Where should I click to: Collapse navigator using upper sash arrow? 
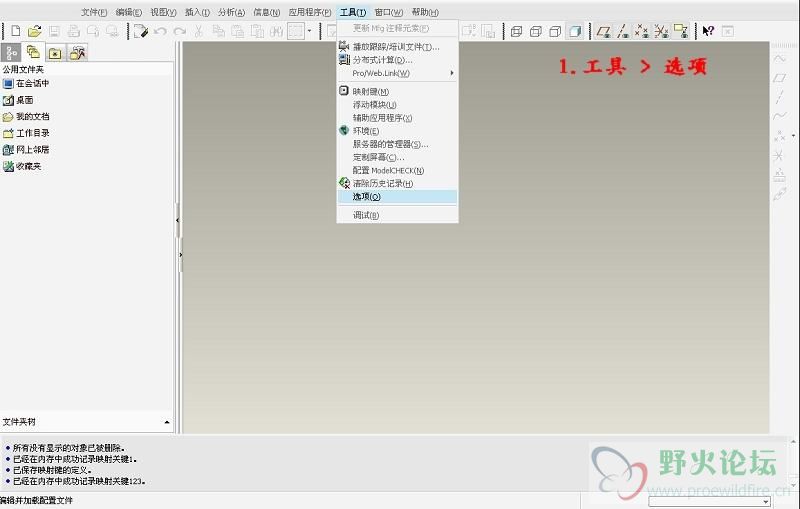point(177,220)
